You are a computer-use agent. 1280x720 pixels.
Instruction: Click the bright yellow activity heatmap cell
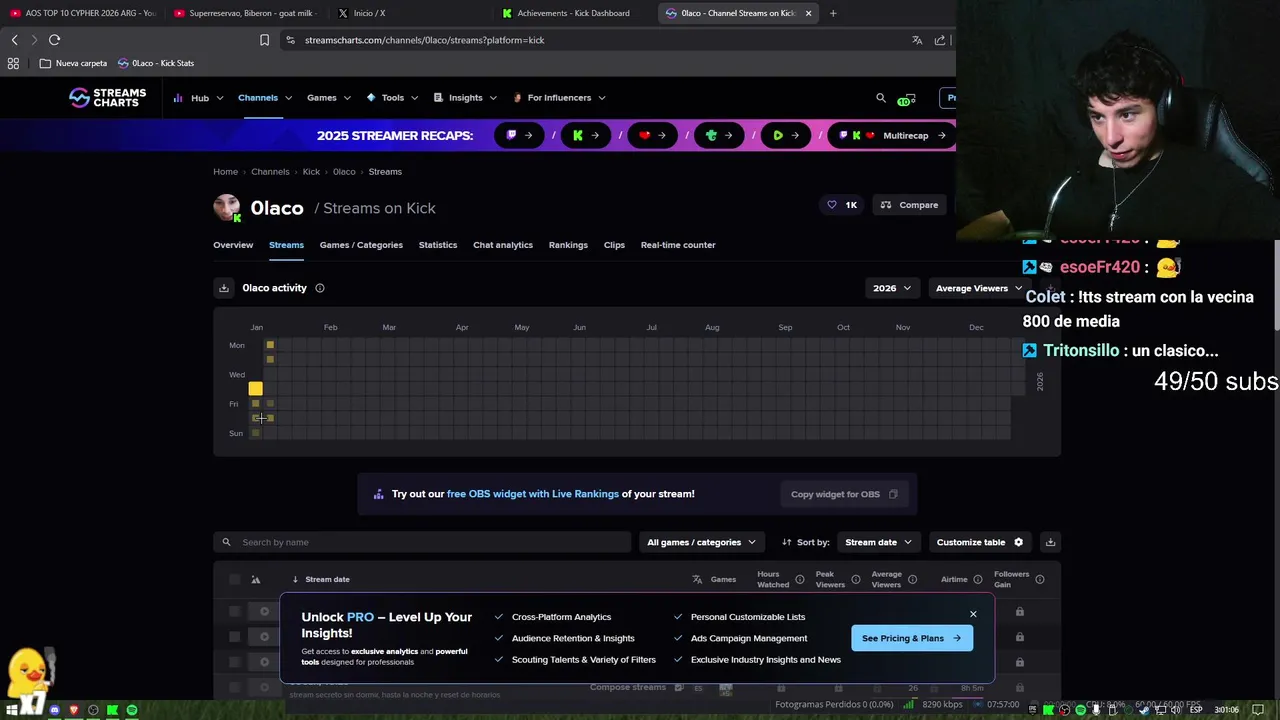(x=256, y=389)
